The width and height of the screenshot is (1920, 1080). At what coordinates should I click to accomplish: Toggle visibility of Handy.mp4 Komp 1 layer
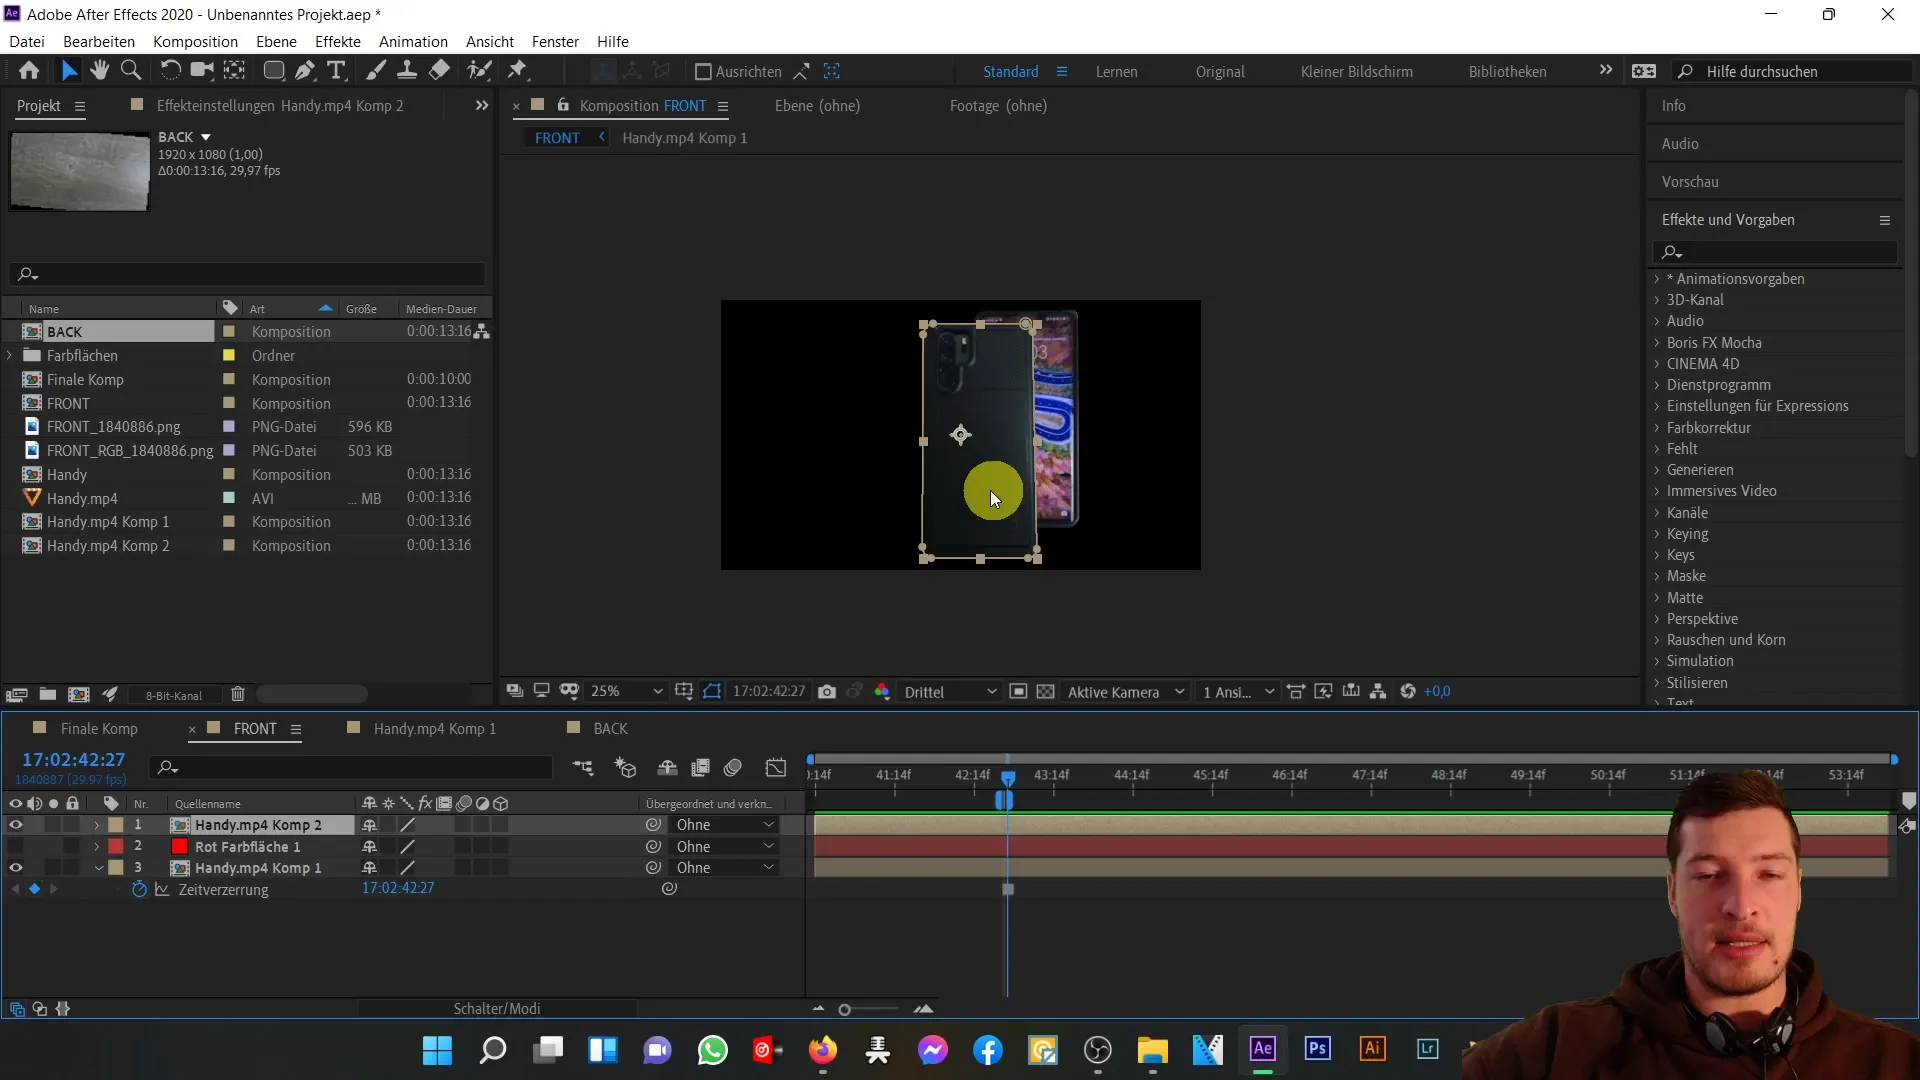(x=15, y=868)
